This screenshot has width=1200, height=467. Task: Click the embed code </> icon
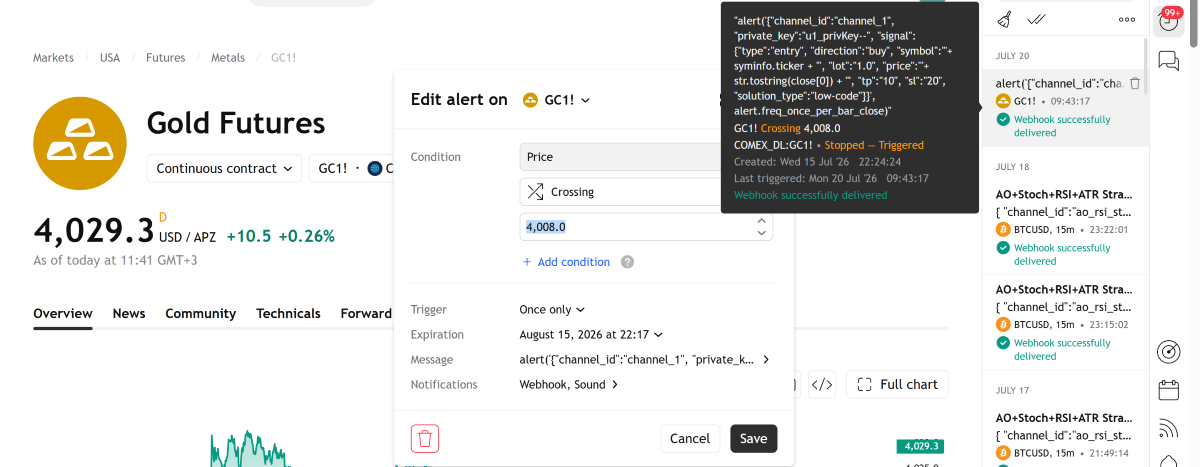[x=822, y=384]
